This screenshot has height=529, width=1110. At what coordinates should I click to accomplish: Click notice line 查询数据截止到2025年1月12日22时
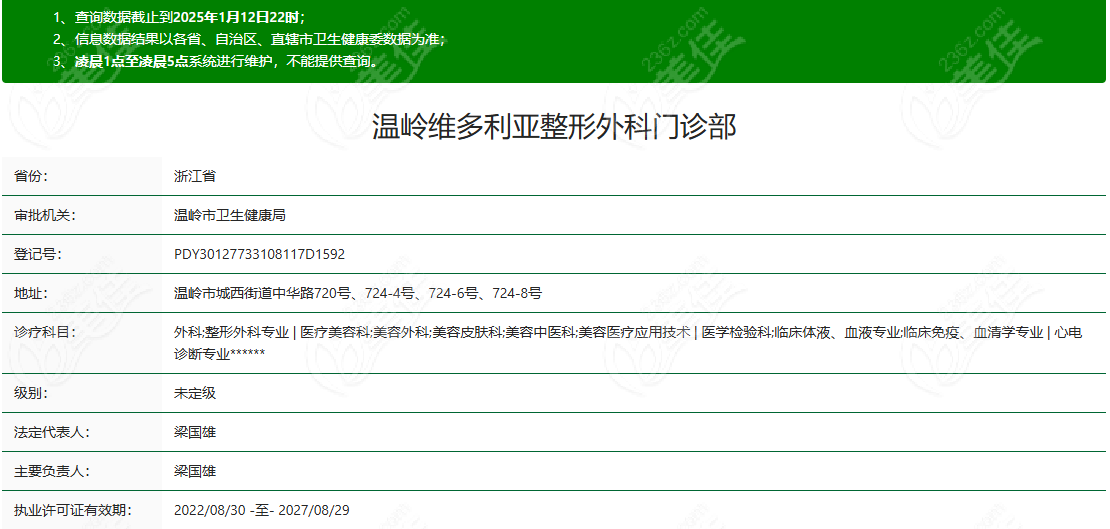pyautogui.click(x=189, y=18)
